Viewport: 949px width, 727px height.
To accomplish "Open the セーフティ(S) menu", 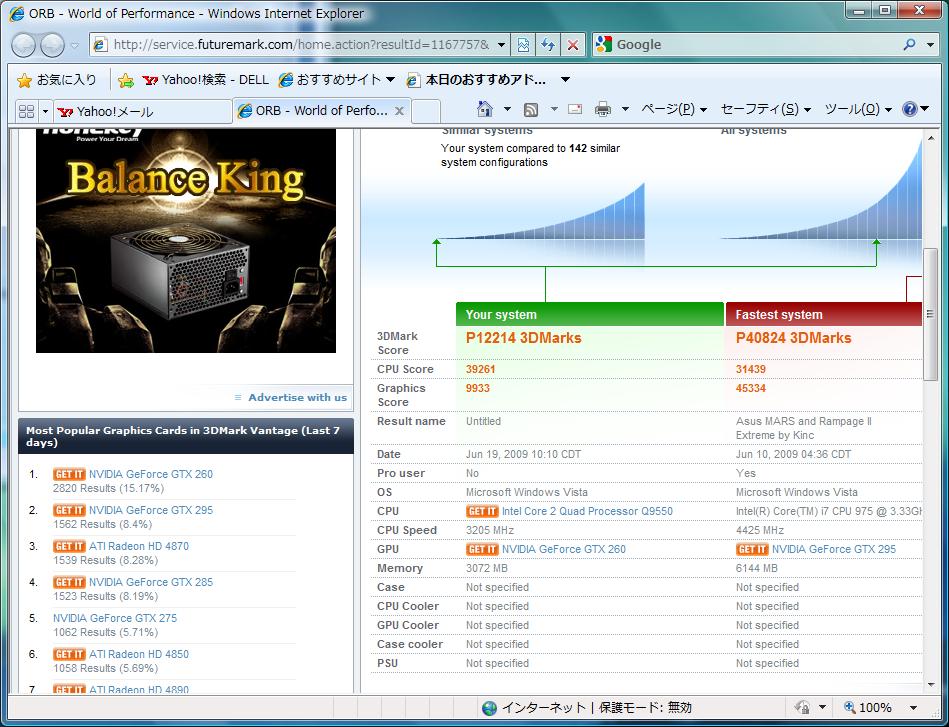I will [x=766, y=109].
